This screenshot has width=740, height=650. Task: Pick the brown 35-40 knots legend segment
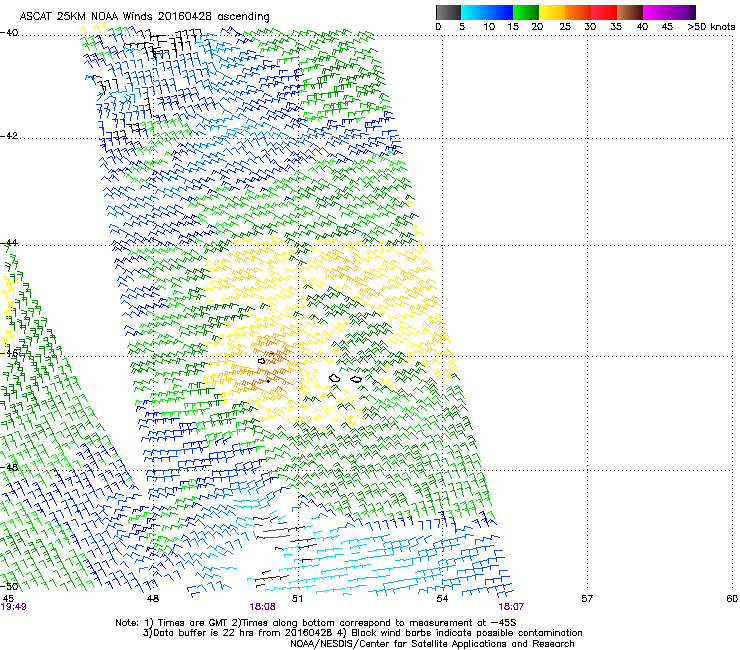[630, 12]
